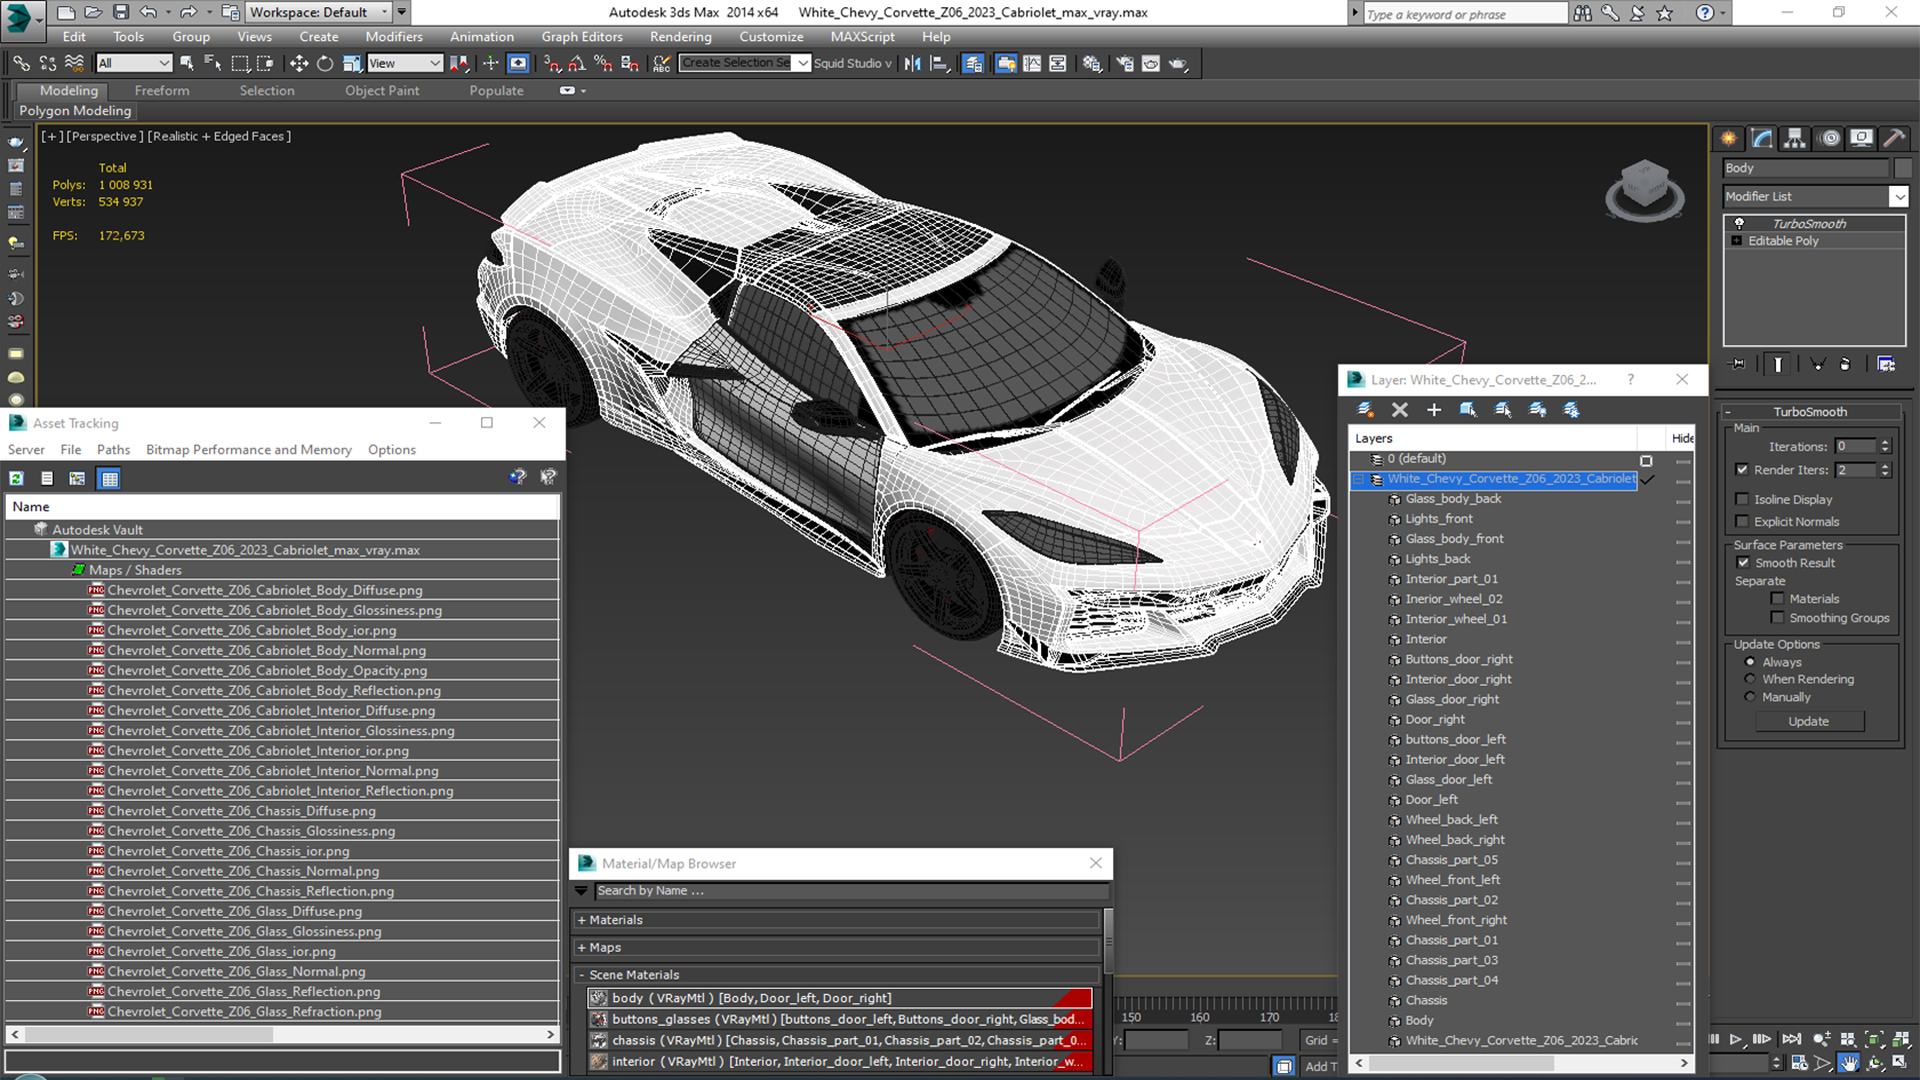Open the Graph Editors menu
Screen dimensions: 1920x1080
tap(582, 37)
